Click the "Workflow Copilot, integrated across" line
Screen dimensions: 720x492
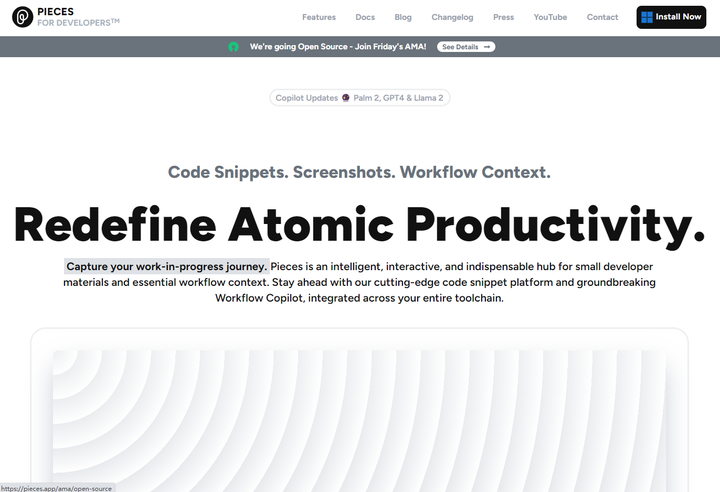360,298
